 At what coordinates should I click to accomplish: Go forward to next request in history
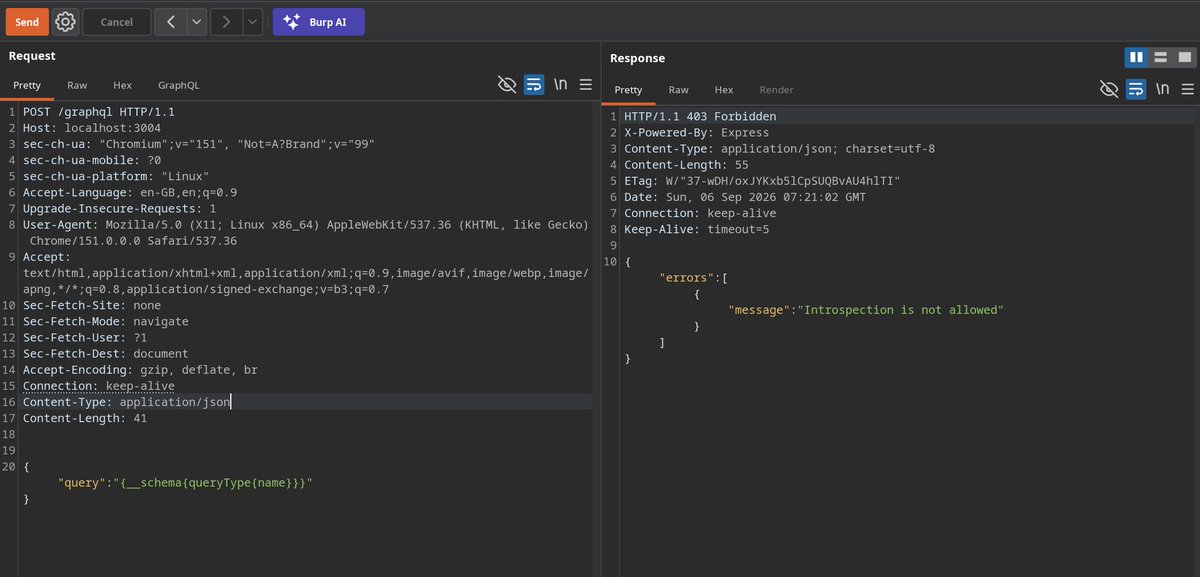pyautogui.click(x=227, y=22)
